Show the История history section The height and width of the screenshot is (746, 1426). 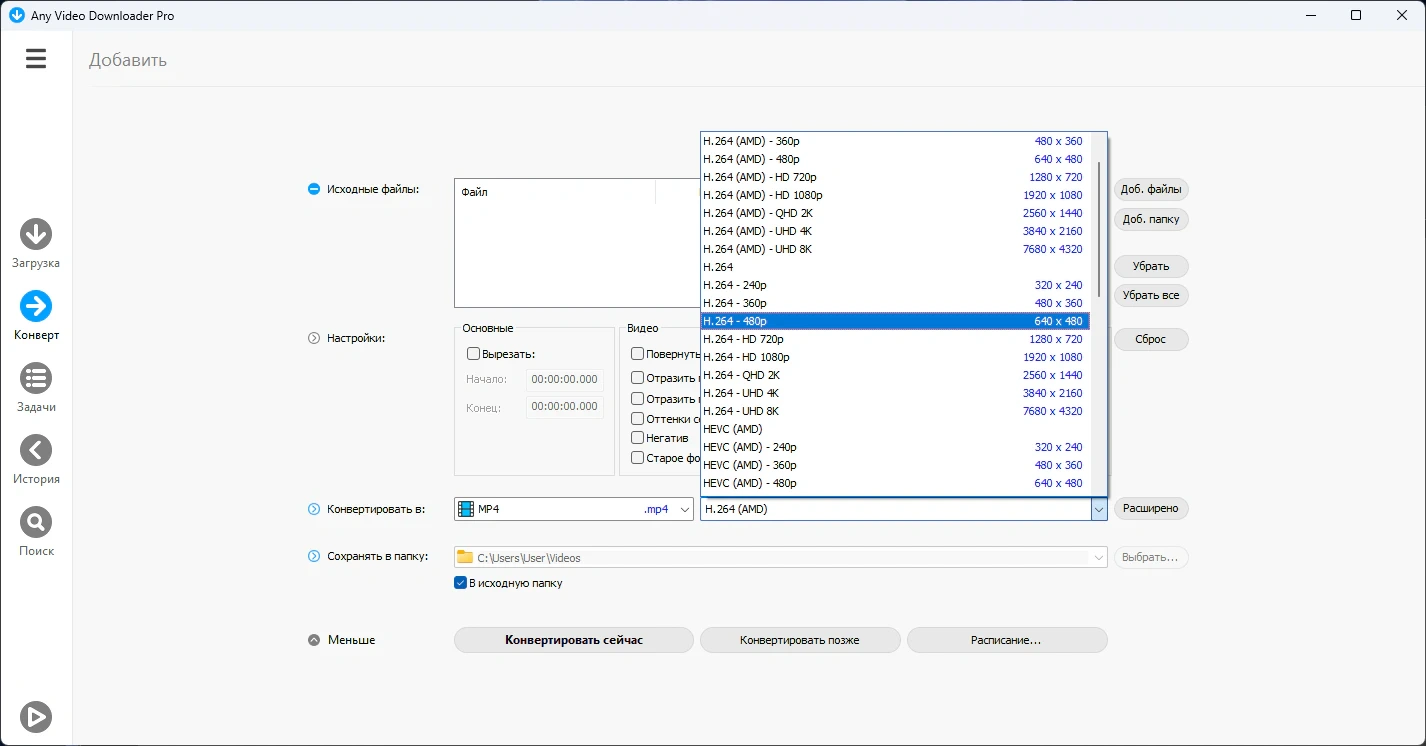36,451
